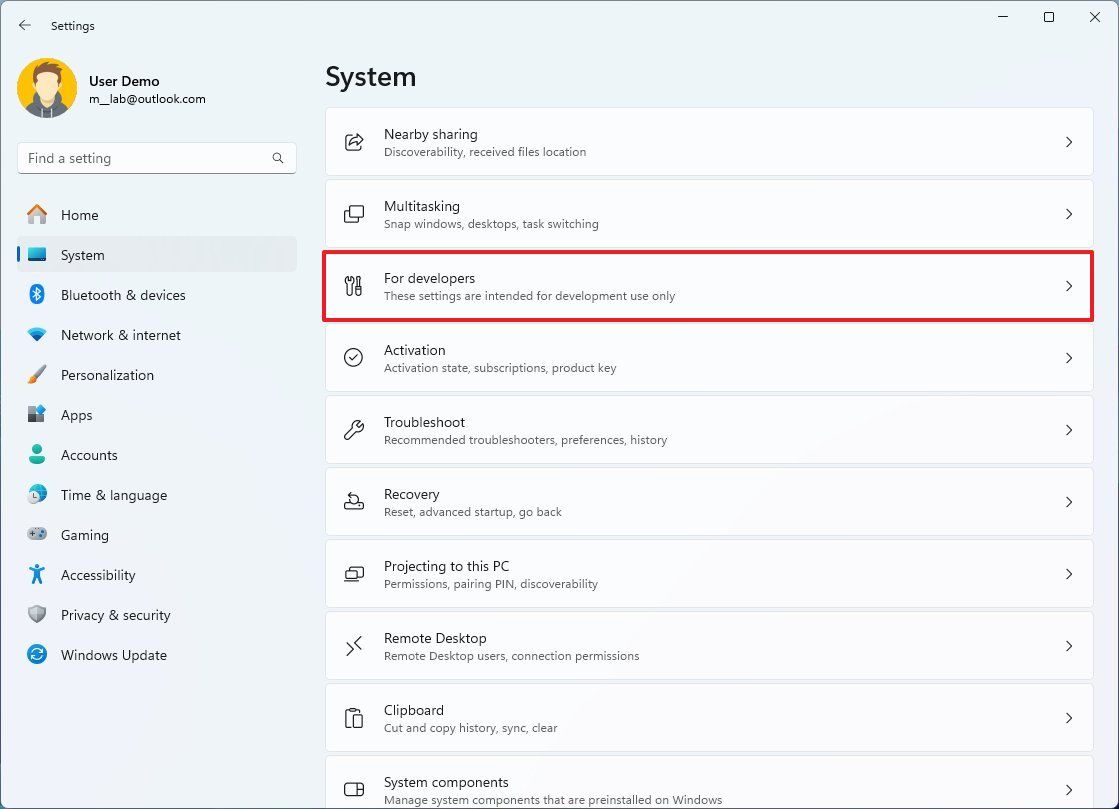
Task: Open Bluetooth & devices in sidebar
Action: pos(123,295)
